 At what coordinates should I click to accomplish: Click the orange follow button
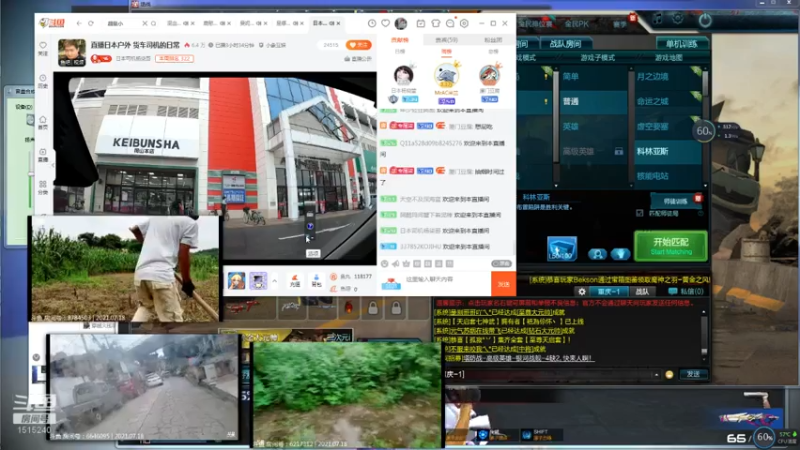tap(358, 45)
